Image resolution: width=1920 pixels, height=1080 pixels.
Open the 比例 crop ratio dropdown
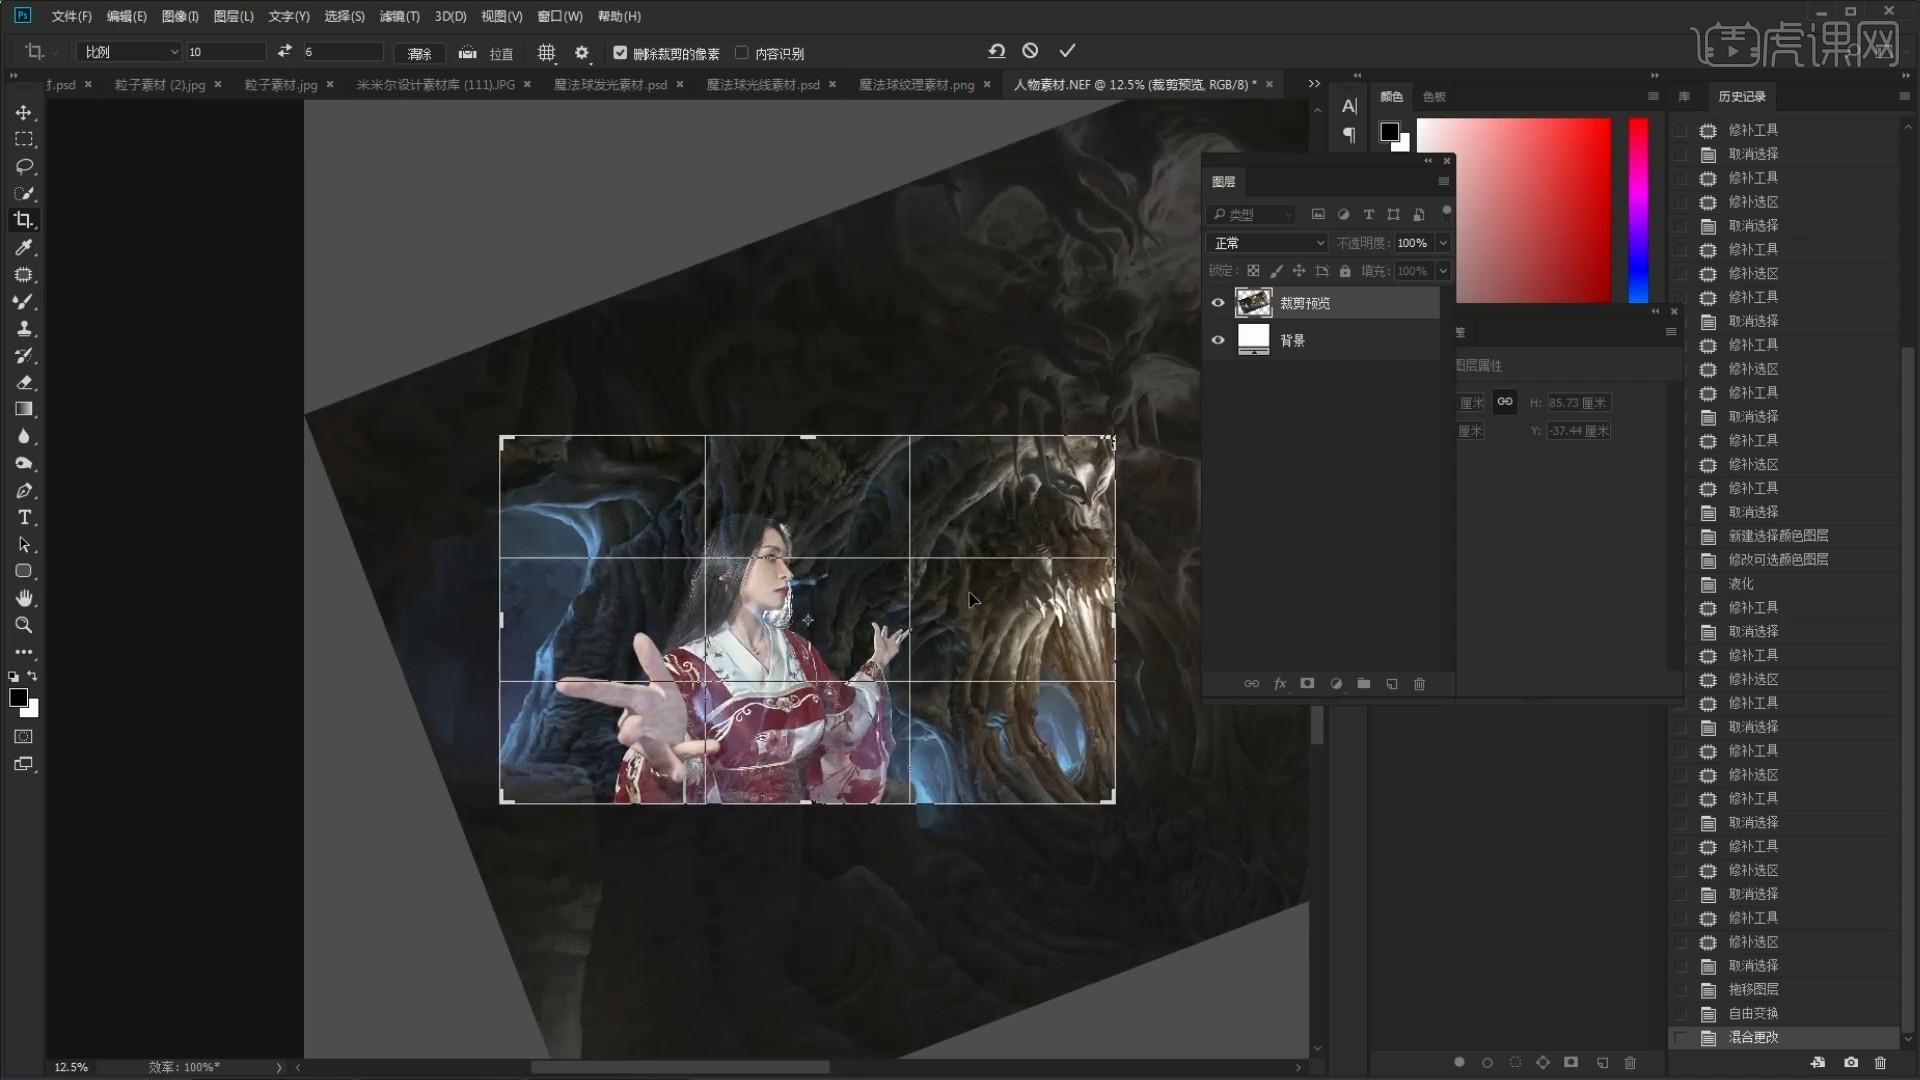[130, 52]
